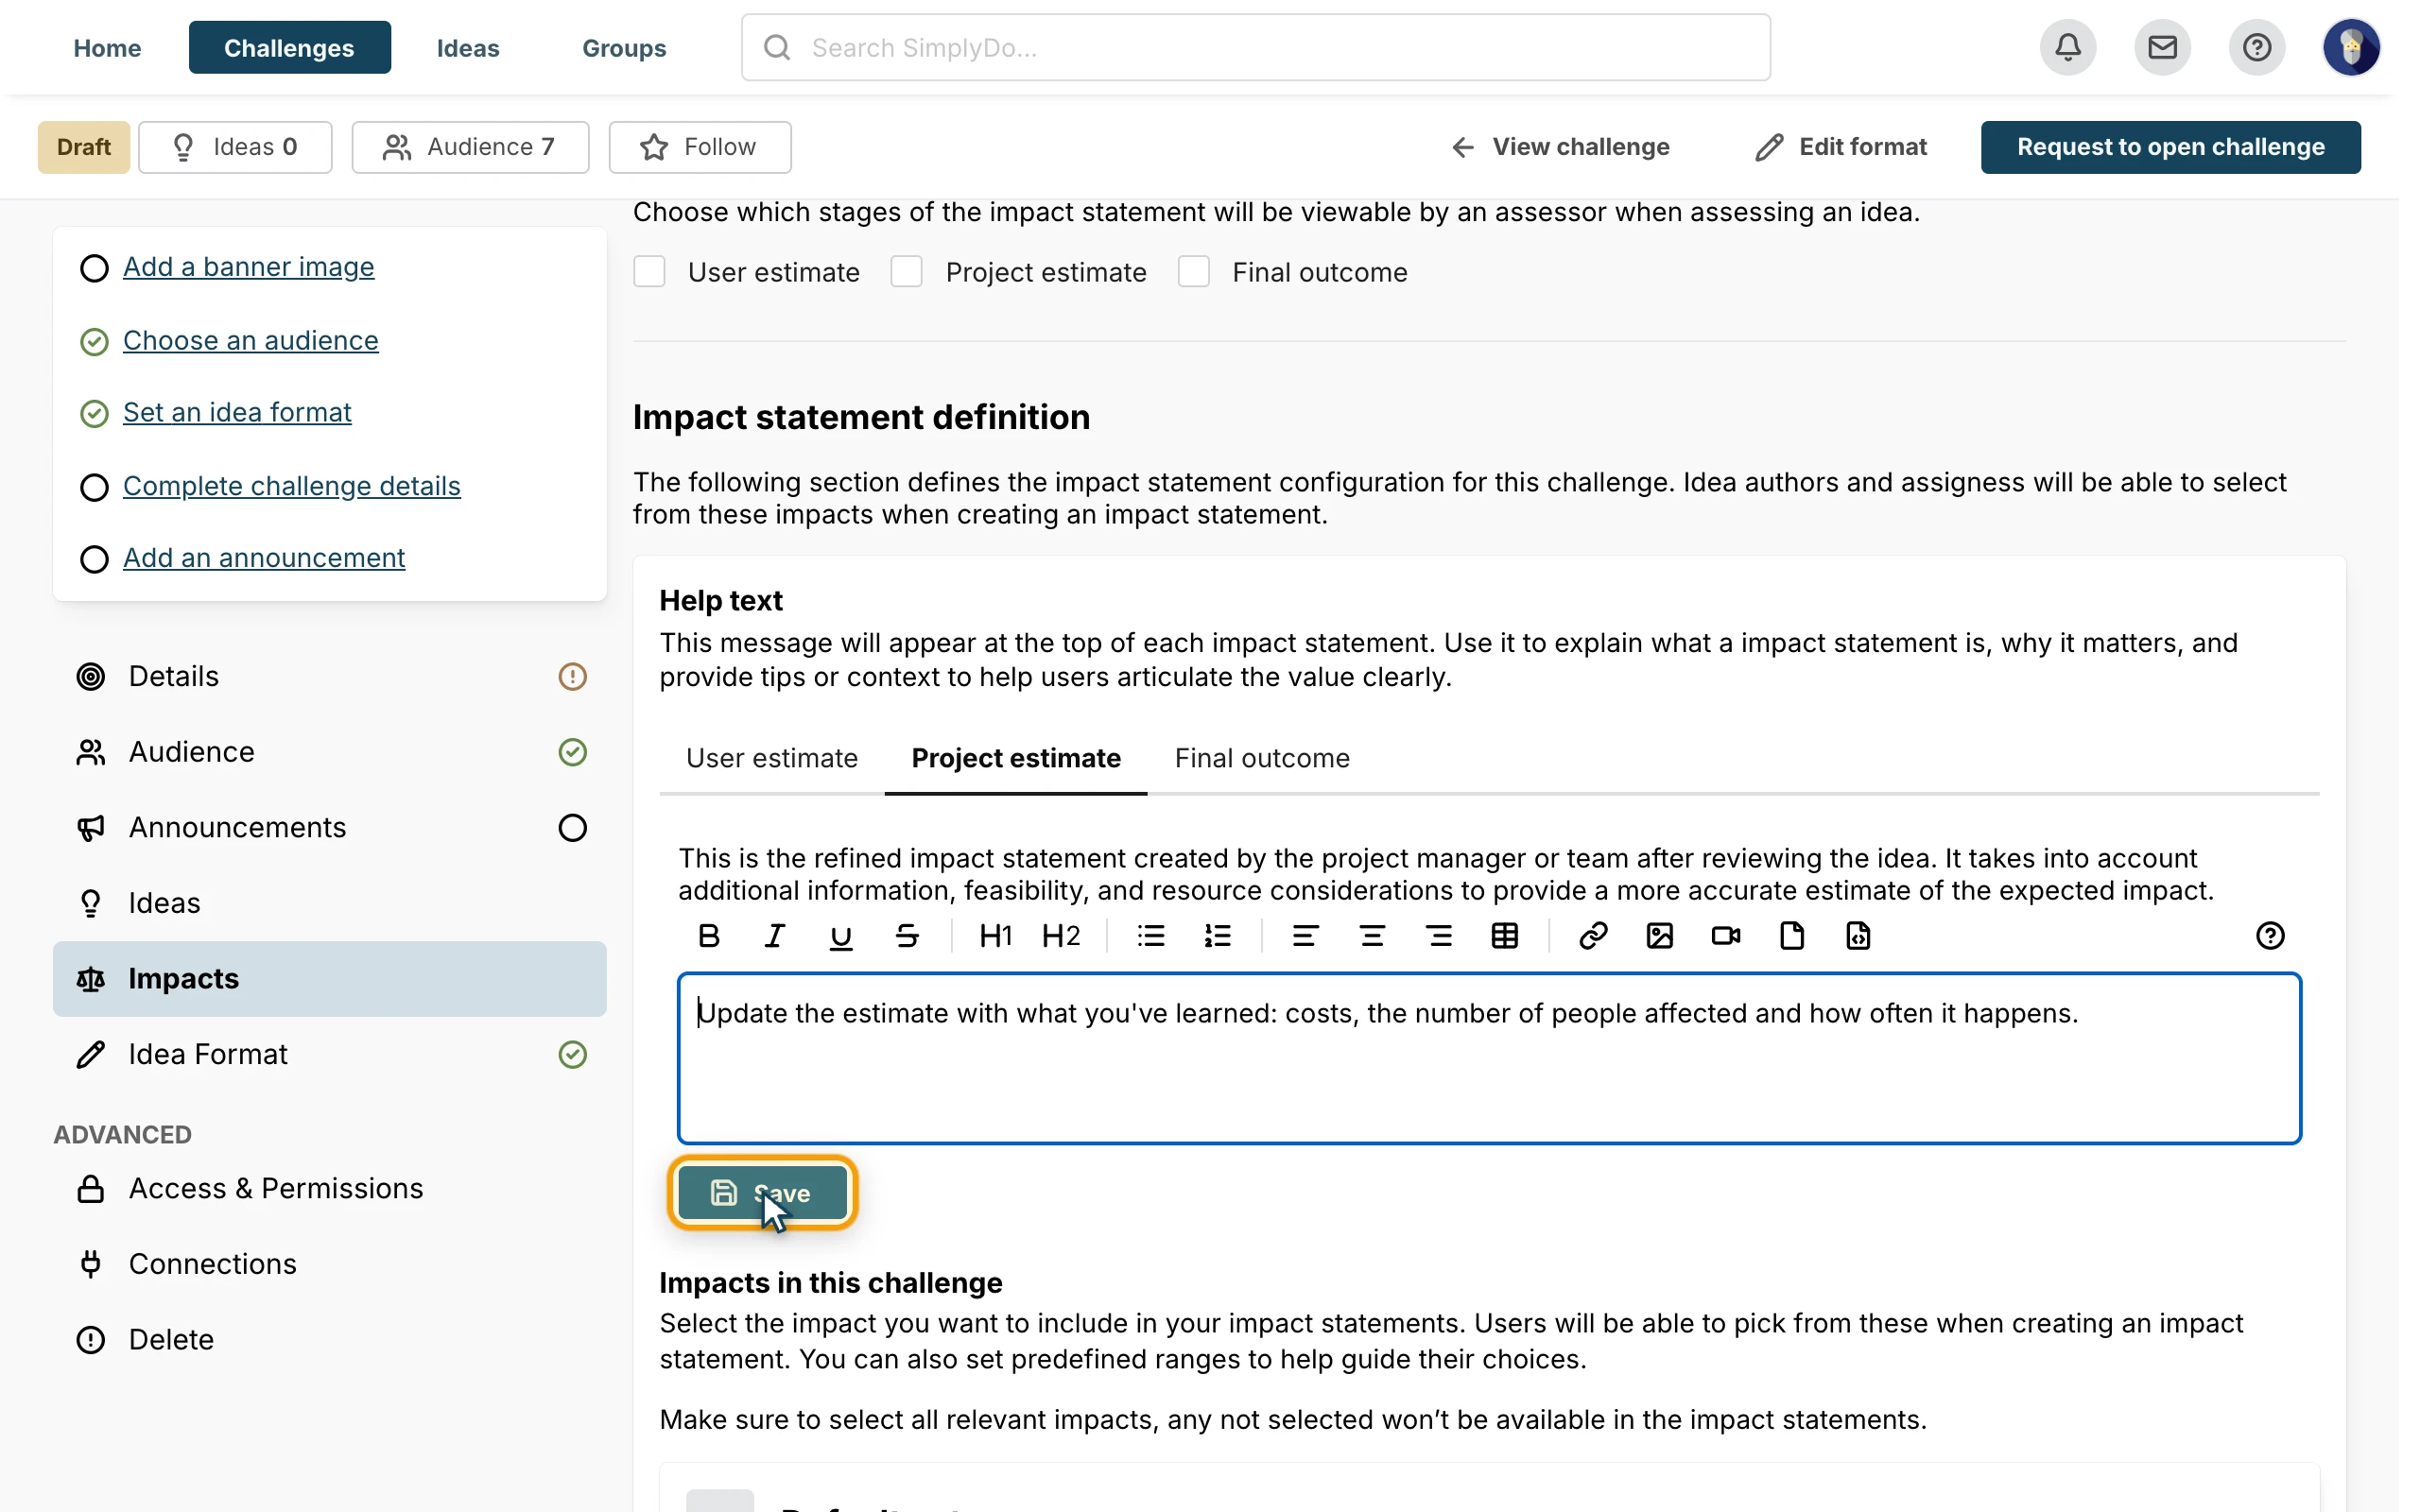Set text to H1 heading

tap(996, 936)
